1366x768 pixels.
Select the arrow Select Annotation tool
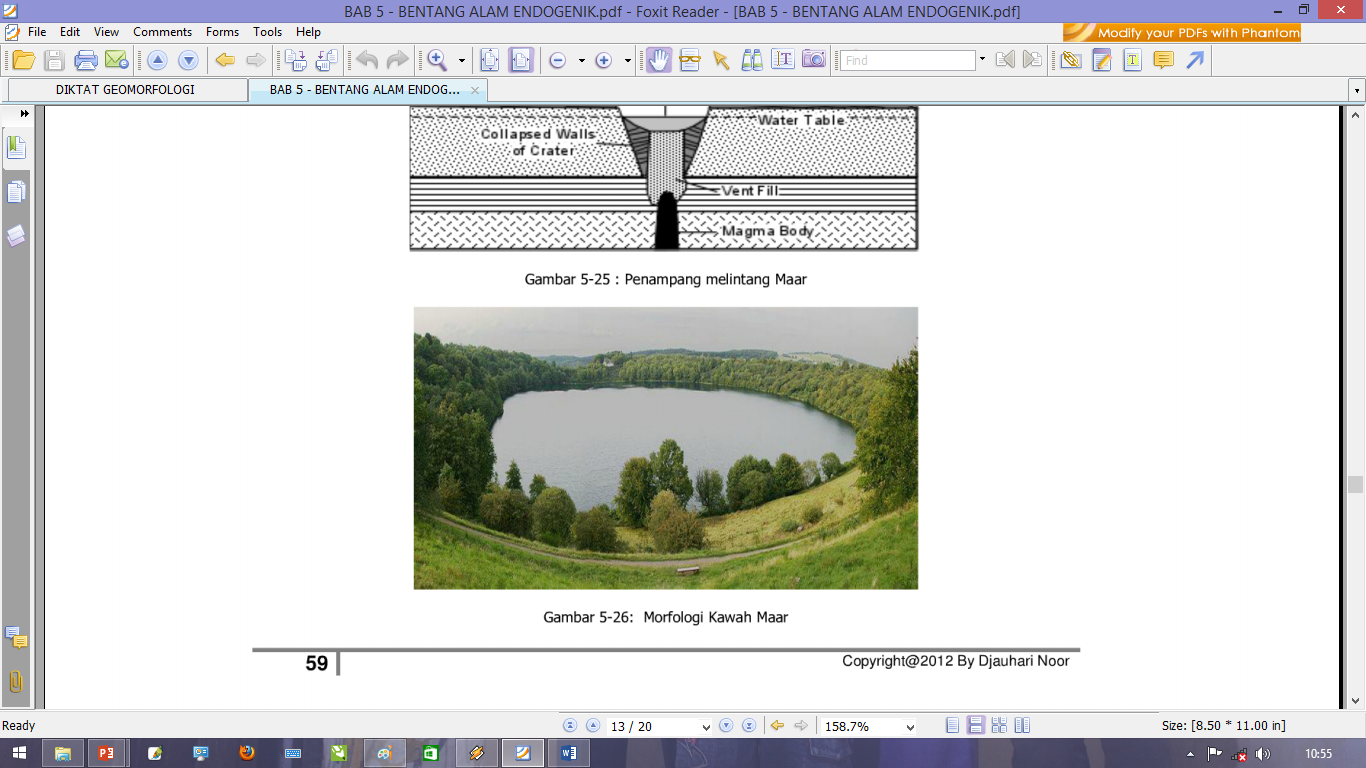[720, 60]
